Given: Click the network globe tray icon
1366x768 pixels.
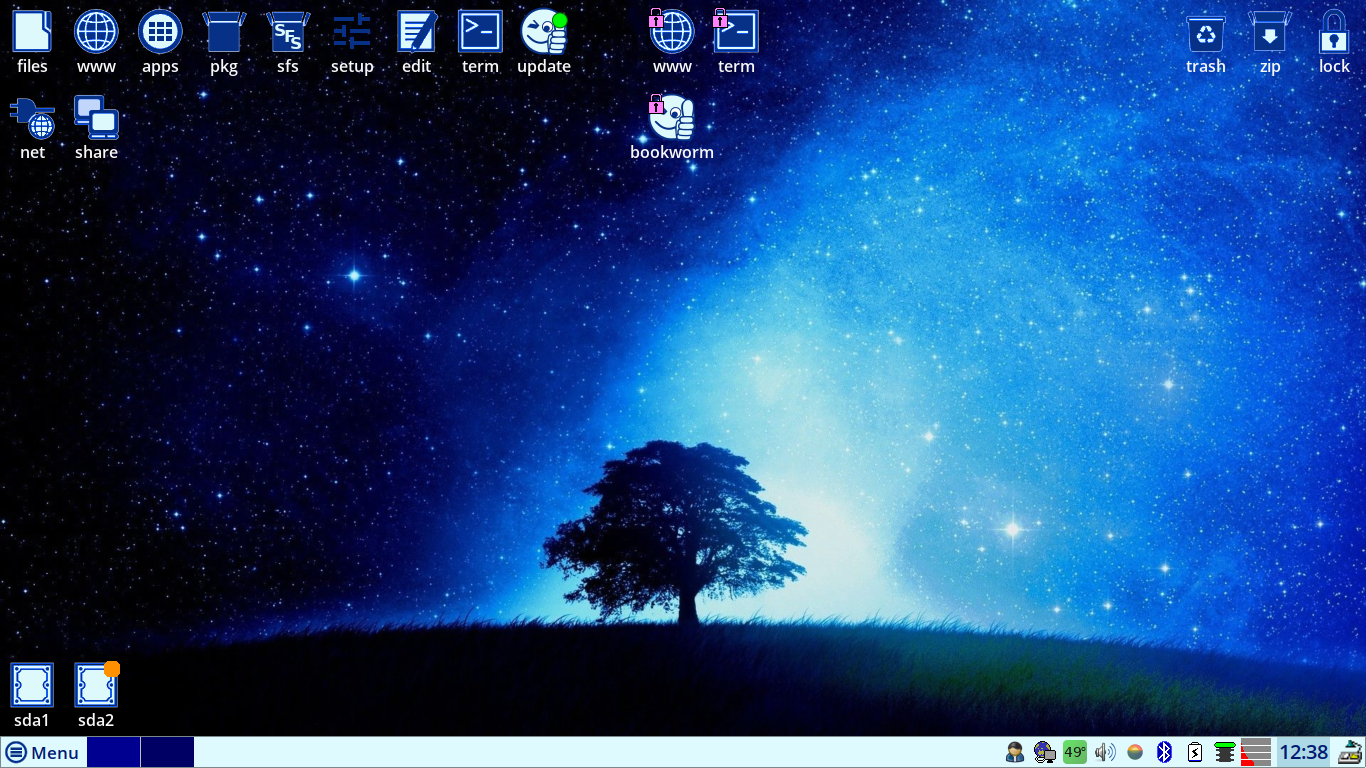Looking at the screenshot, I should click(1045, 752).
